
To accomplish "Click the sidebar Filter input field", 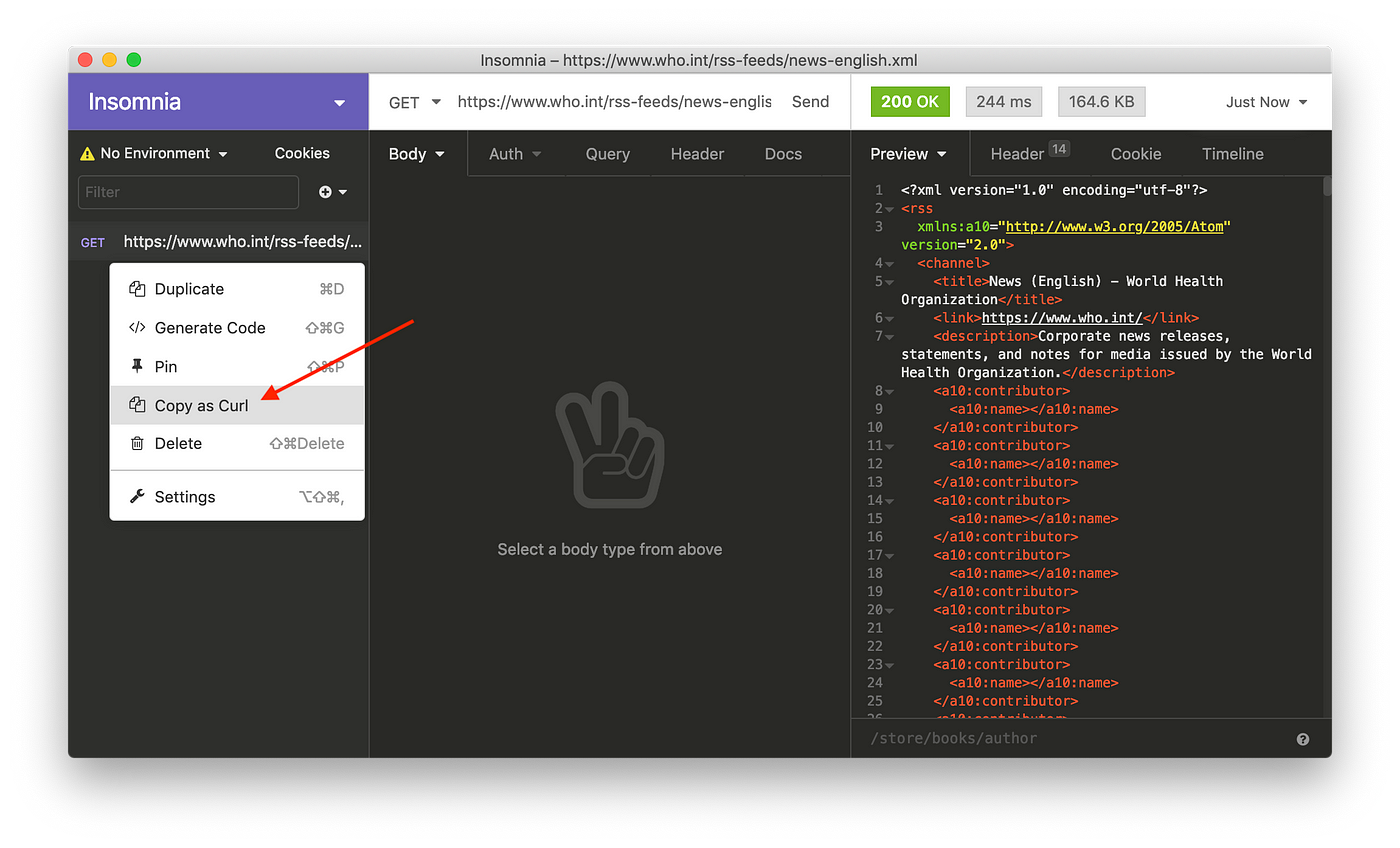I will tap(188, 192).
